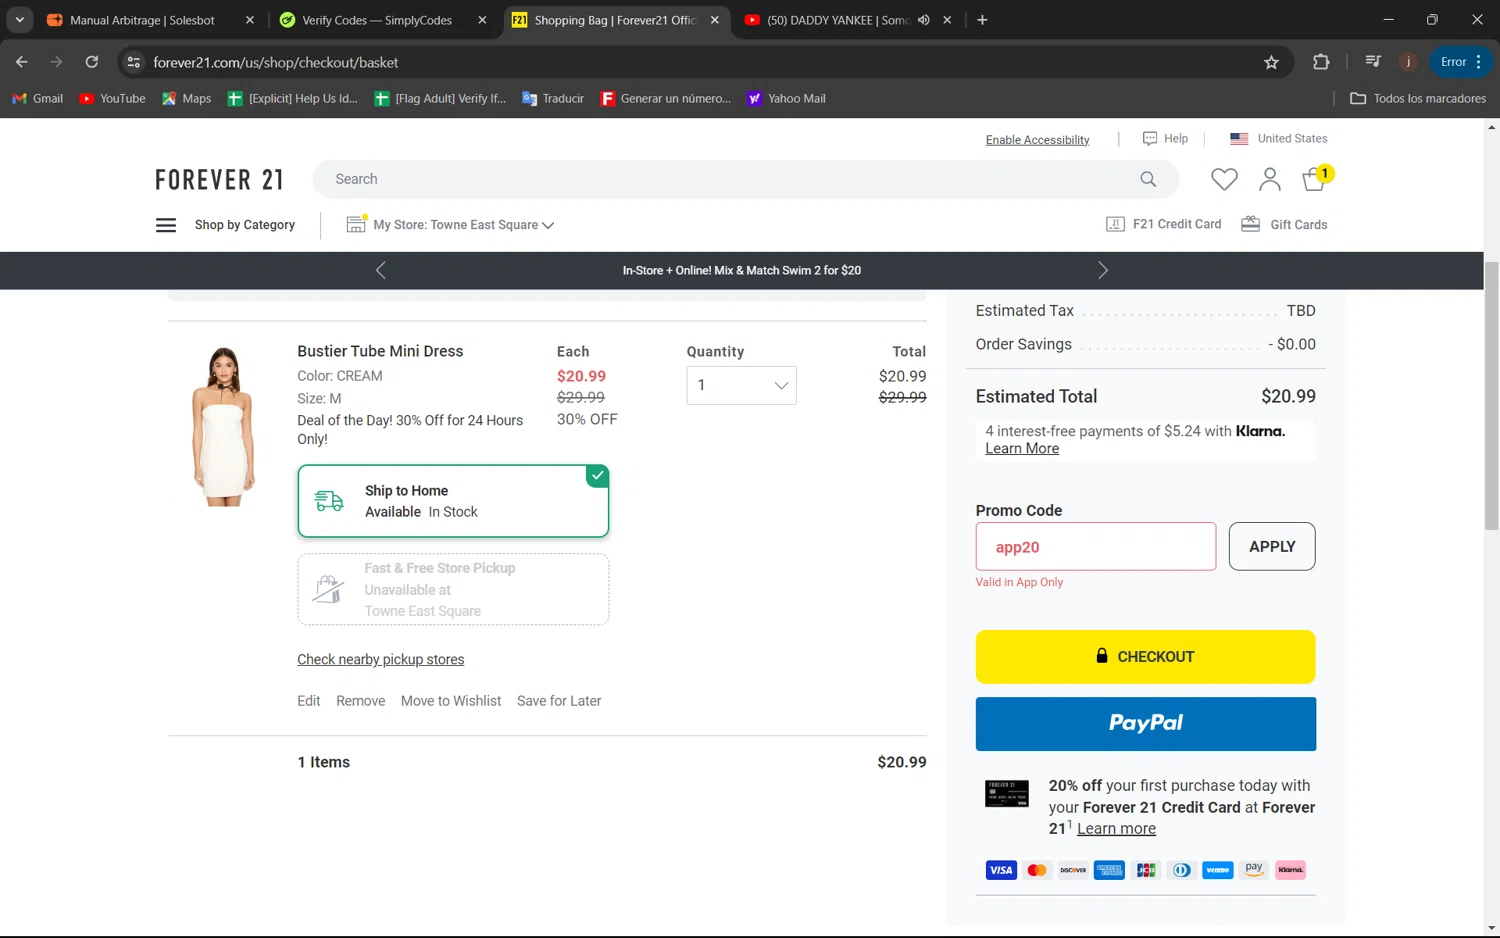Viewport: 1500px width, 938px height.
Task: Click Check nearby pickup stores link
Action: [x=380, y=659]
